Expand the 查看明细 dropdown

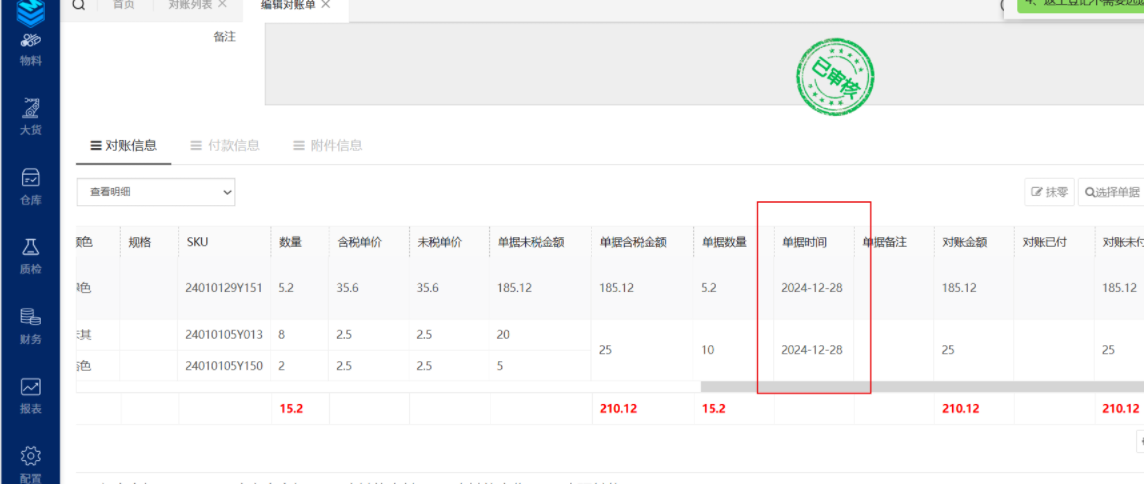click(156, 192)
